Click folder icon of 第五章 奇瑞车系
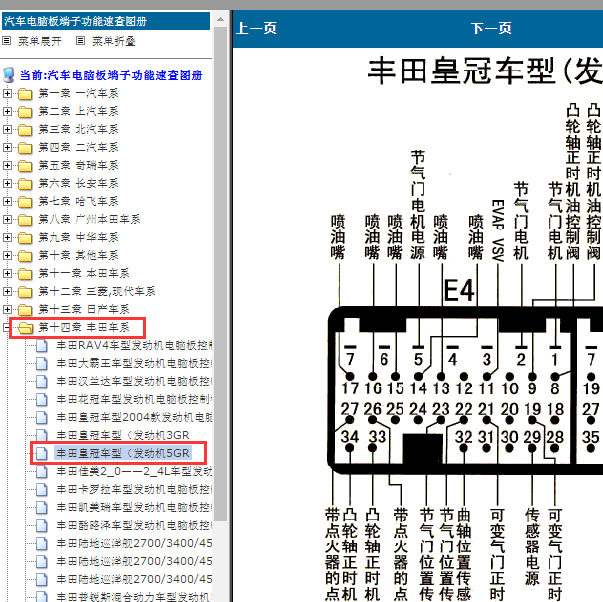Screen dimensions: 603x602 click(x=25, y=165)
